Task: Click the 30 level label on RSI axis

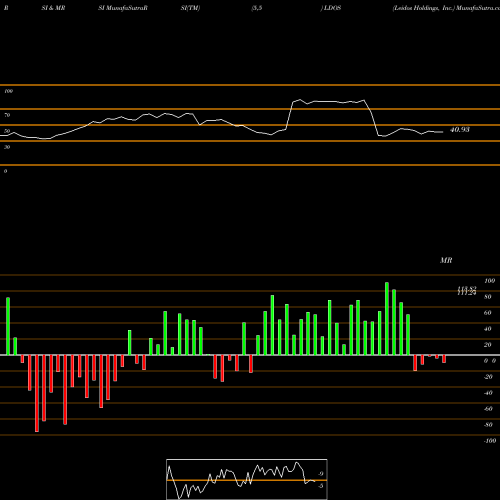Action: [x=7, y=147]
